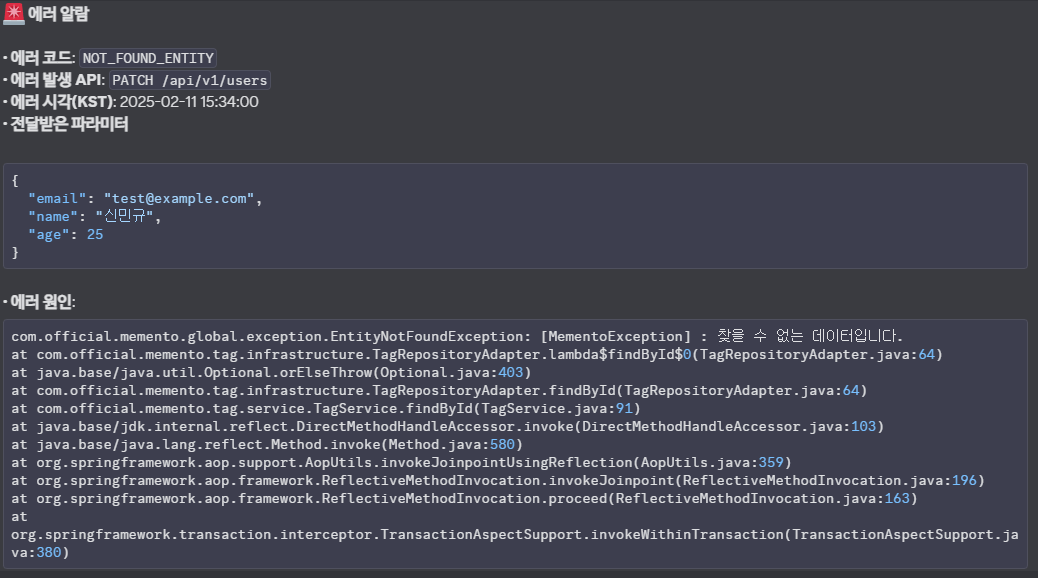Click the red siren emoji icon
Viewport: 1038px width, 578px height.
click(14, 14)
